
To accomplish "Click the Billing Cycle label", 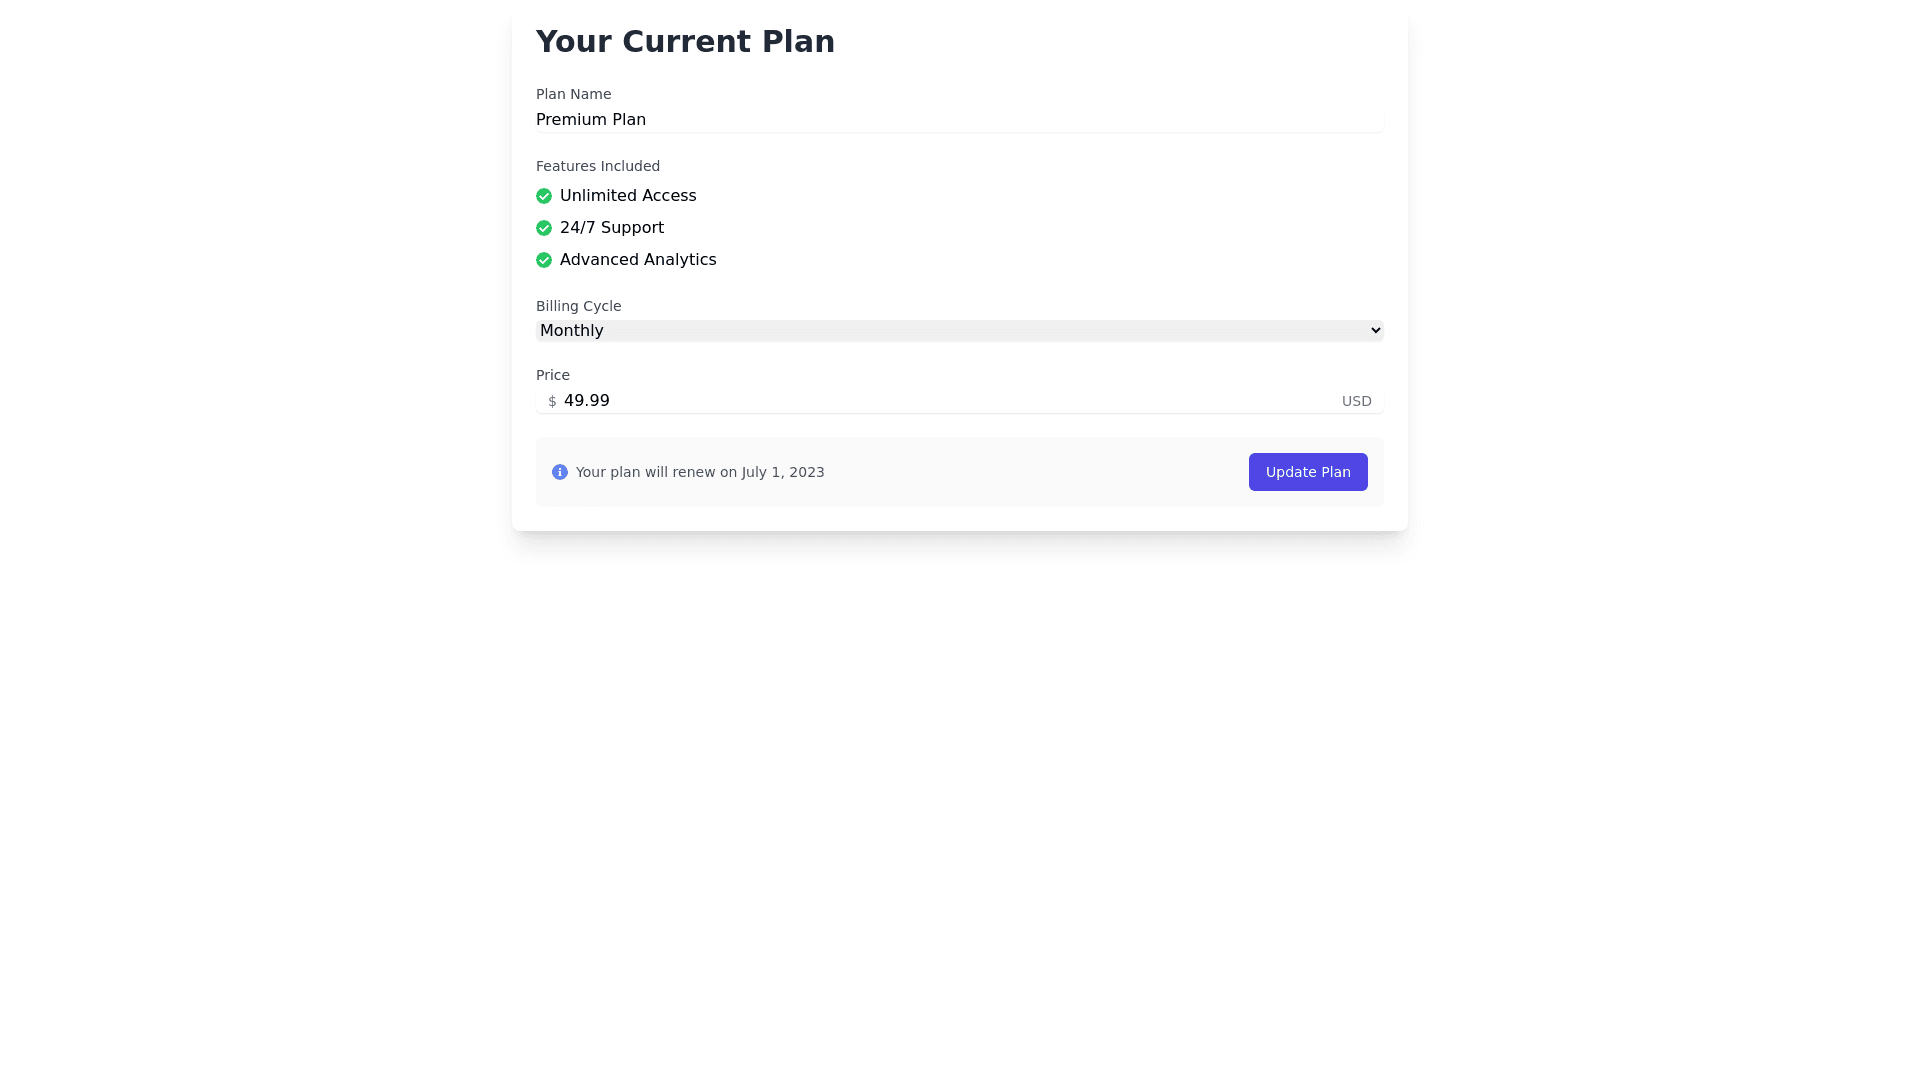I will pyautogui.click(x=578, y=306).
